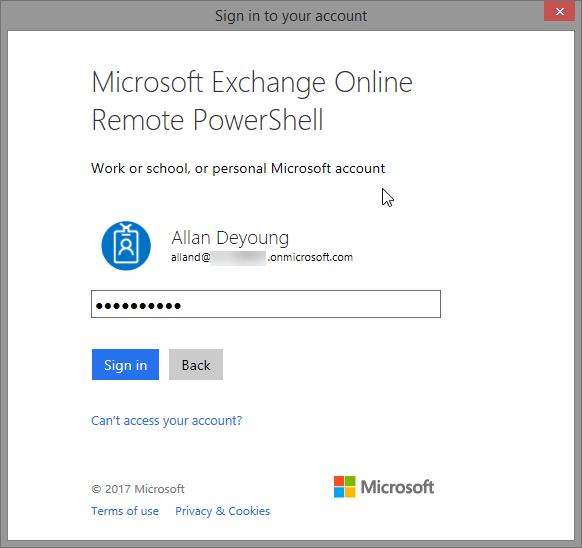The width and height of the screenshot is (582, 548).
Task: Select the Allan Deyoung account name
Action: point(230,238)
